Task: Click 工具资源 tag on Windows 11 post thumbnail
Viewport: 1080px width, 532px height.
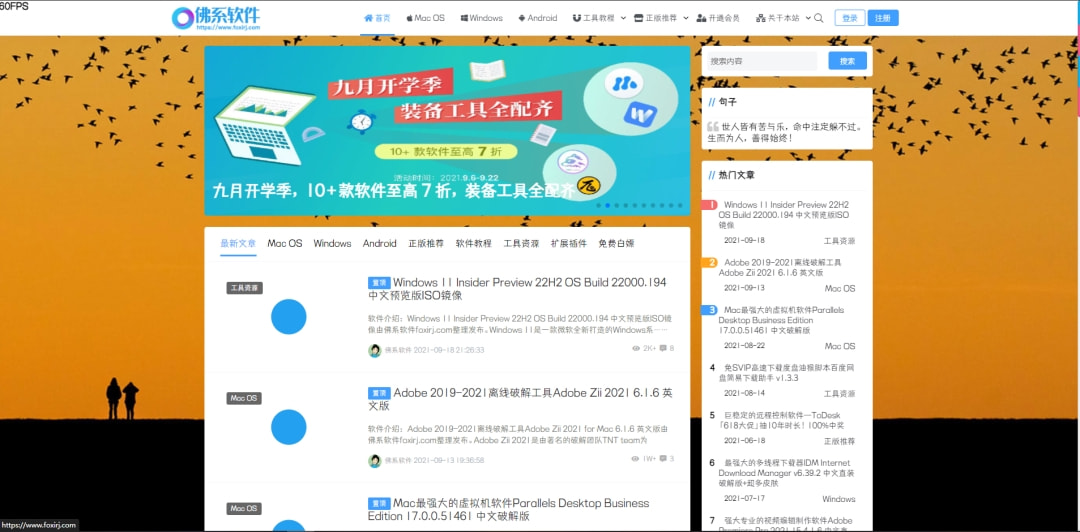Action: coord(245,288)
